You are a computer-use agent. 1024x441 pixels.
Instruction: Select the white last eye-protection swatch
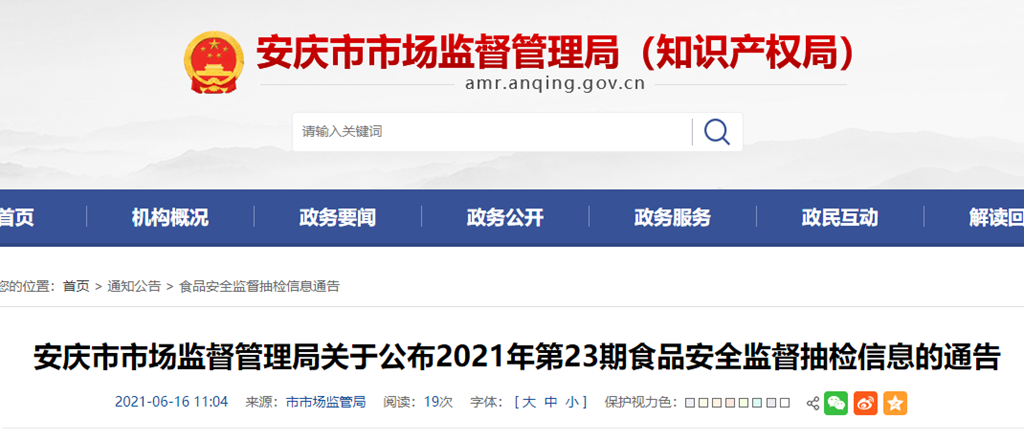click(785, 402)
